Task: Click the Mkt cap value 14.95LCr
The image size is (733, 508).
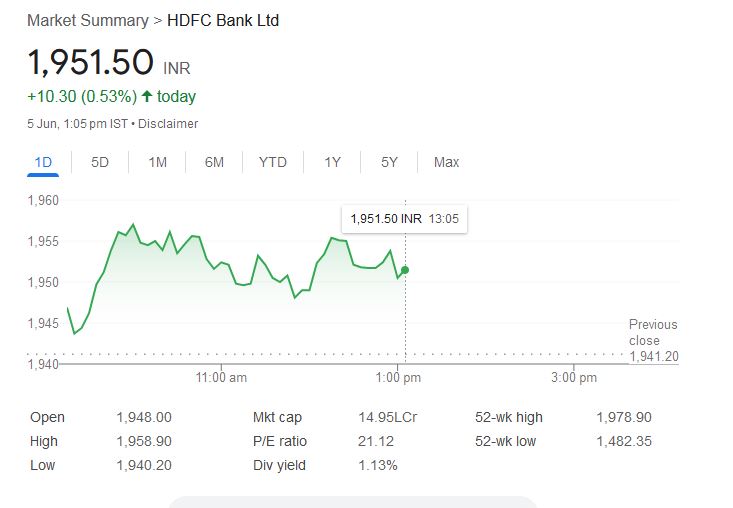Action: pyautogui.click(x=388, y=417)
